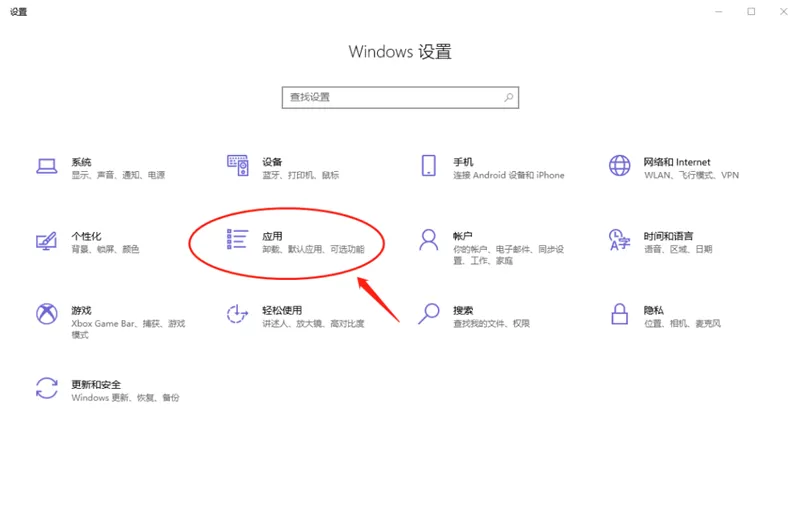The height and width of the screenshot is (513, 800).
Task: Open 隐私 settings title
Action: tap(654, 310)
